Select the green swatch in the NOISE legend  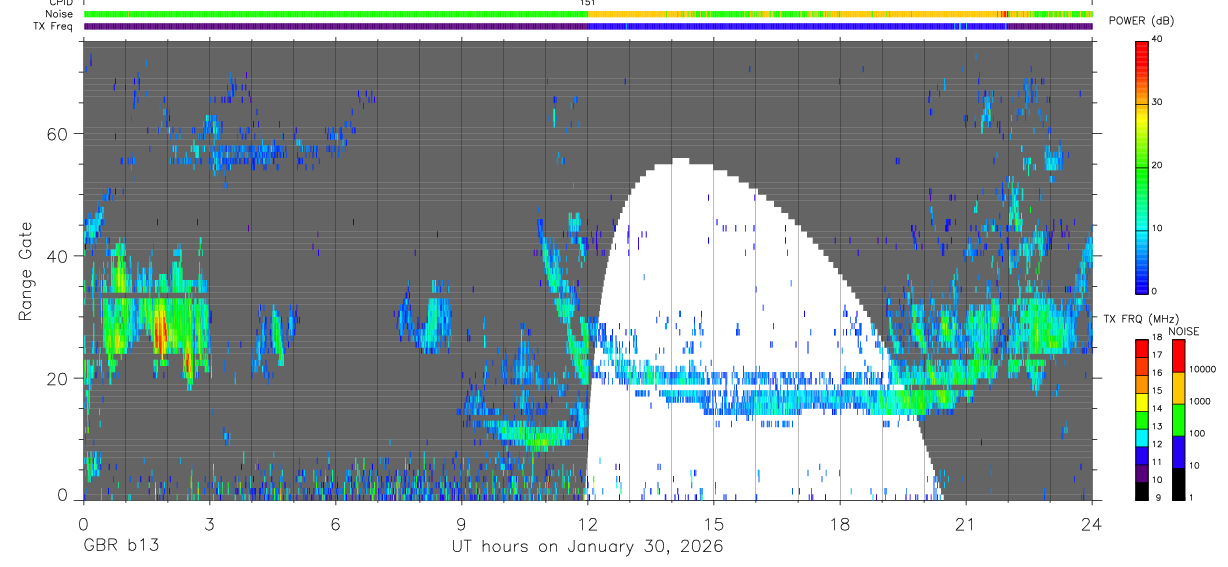click(1179, 420)
